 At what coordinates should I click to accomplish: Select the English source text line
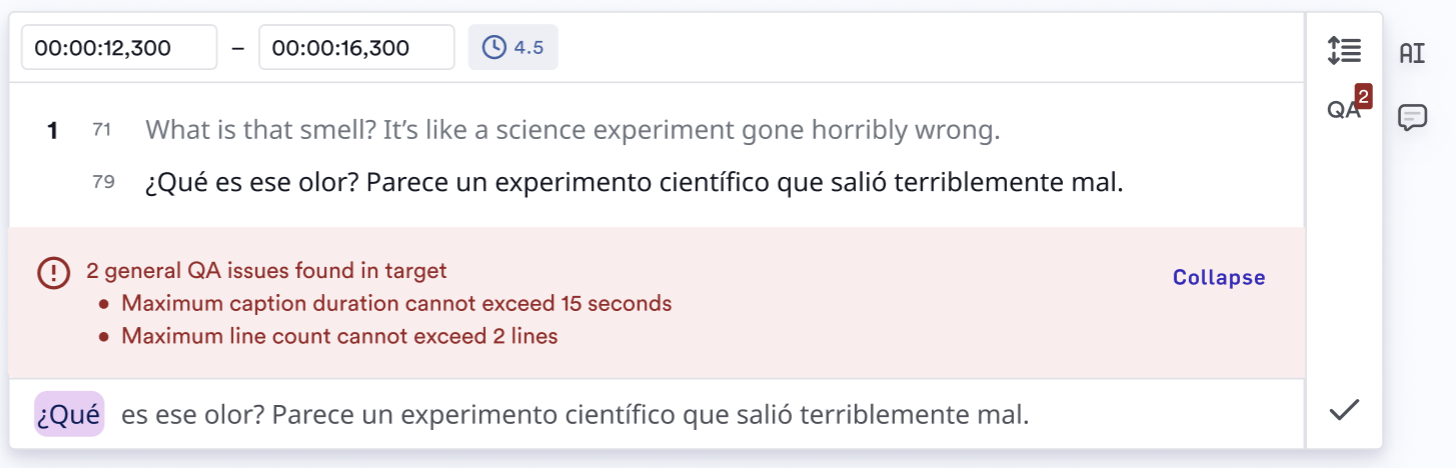pos(572,130)
